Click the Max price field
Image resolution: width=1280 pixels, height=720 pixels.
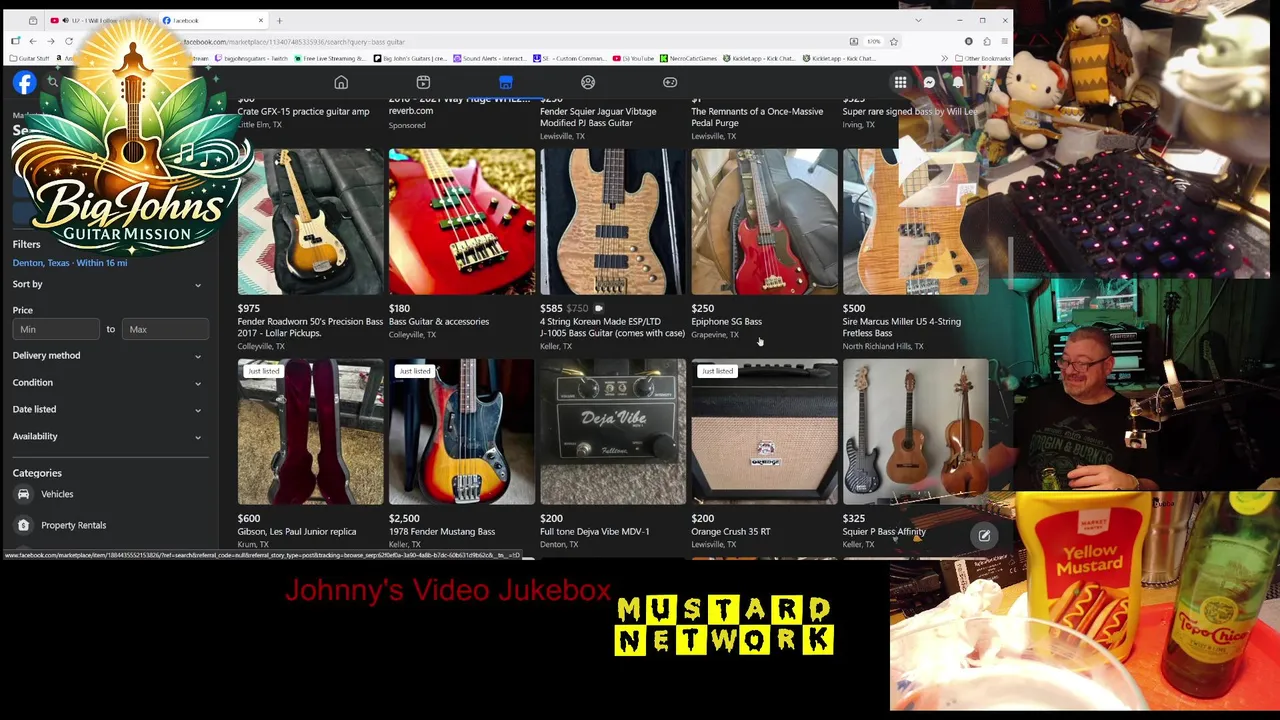pyautogui.click(x=166, y=329)
